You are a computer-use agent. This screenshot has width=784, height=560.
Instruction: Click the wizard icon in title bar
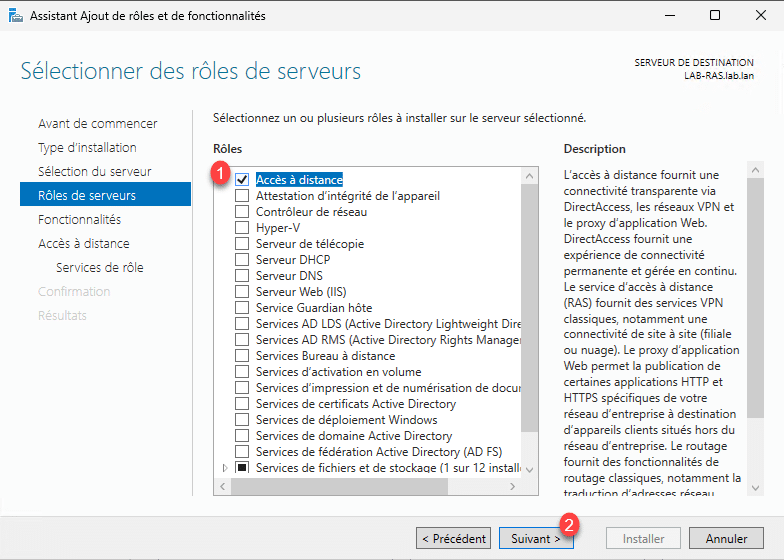14,15
